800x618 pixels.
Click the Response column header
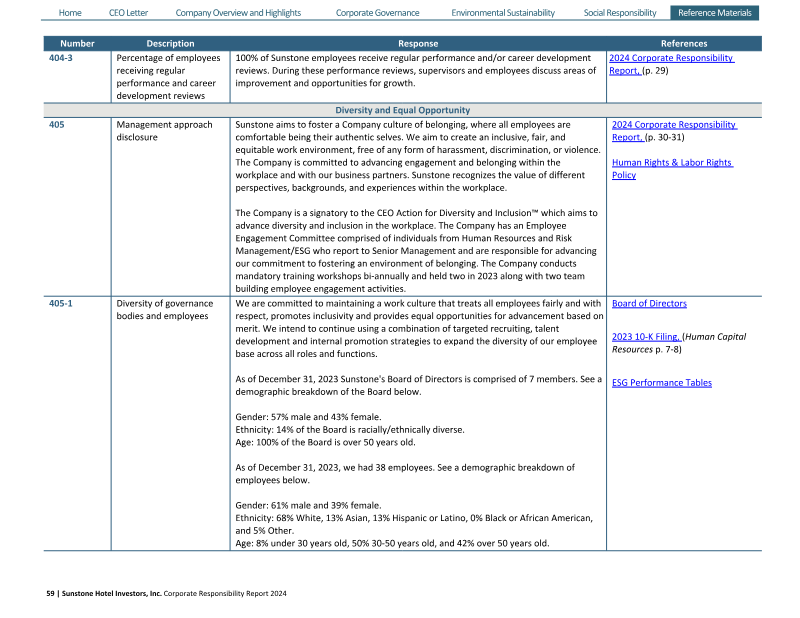coord(417,44)
